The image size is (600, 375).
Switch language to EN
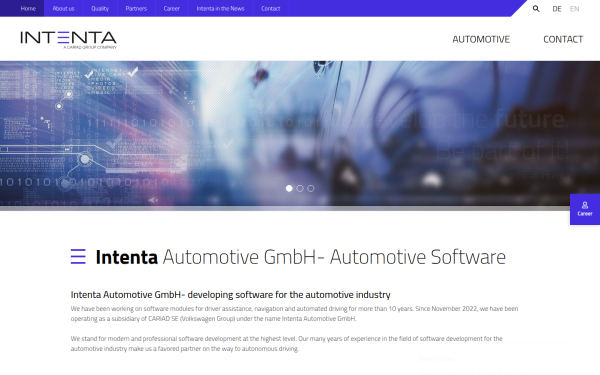click(574, 9)
